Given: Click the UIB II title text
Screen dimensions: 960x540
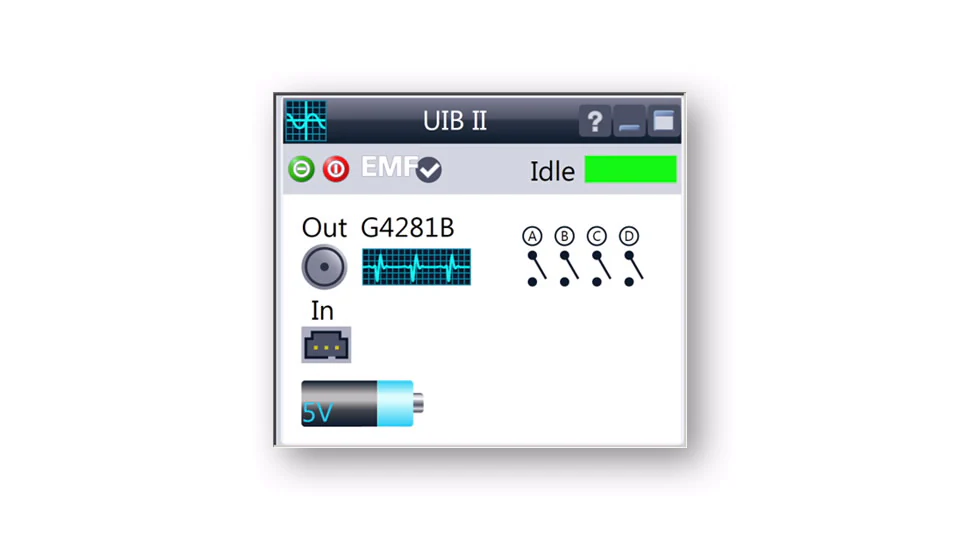Looking at the screenshot, I should pyautogui.click(x=455, y=121).
